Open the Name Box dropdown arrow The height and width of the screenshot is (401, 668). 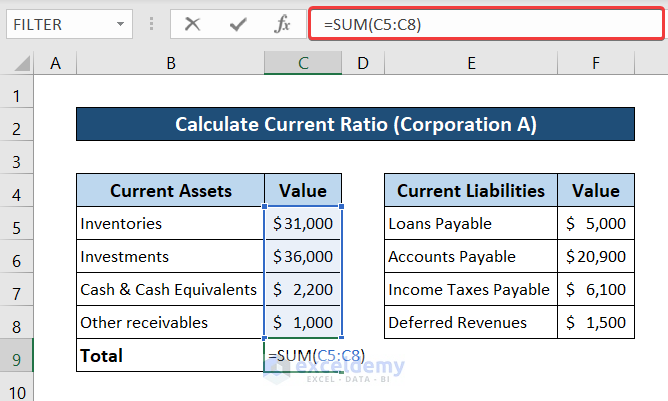click(x=121, y=24)
